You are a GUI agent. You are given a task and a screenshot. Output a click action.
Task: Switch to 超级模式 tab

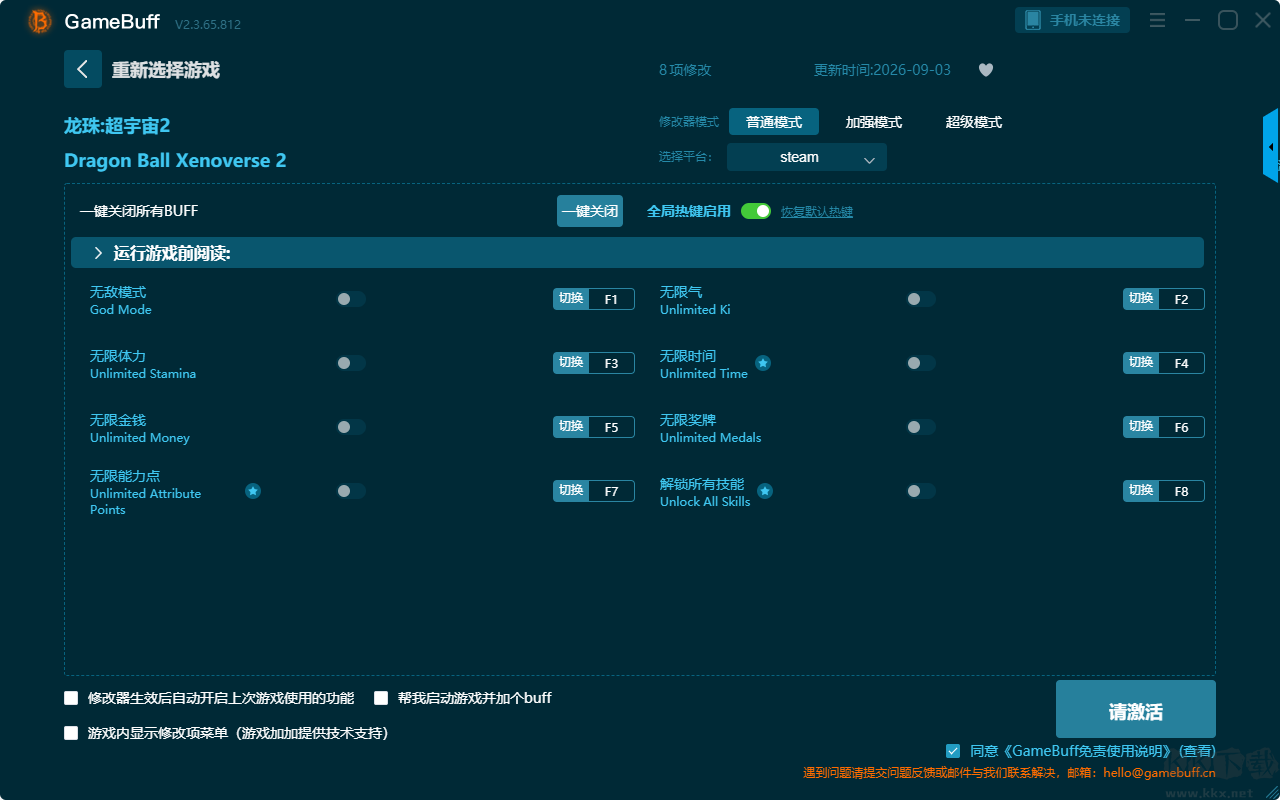(974, 122)
